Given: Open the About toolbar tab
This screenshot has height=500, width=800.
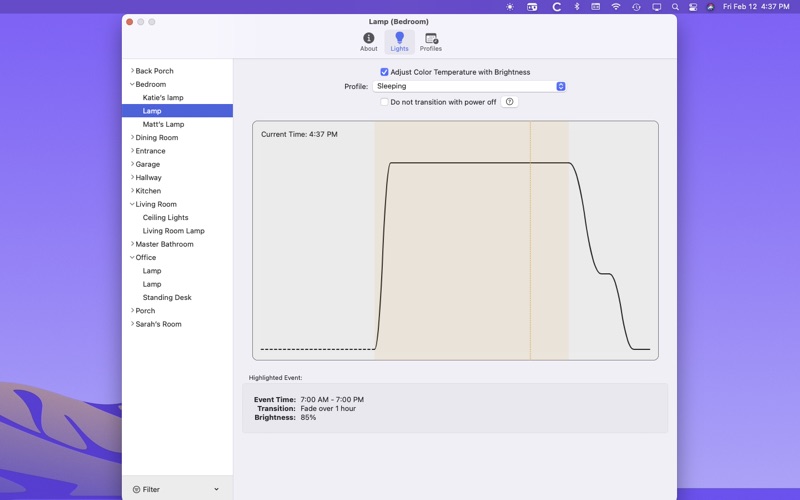Looking at the screenshot, I should [x=368, y=42].
